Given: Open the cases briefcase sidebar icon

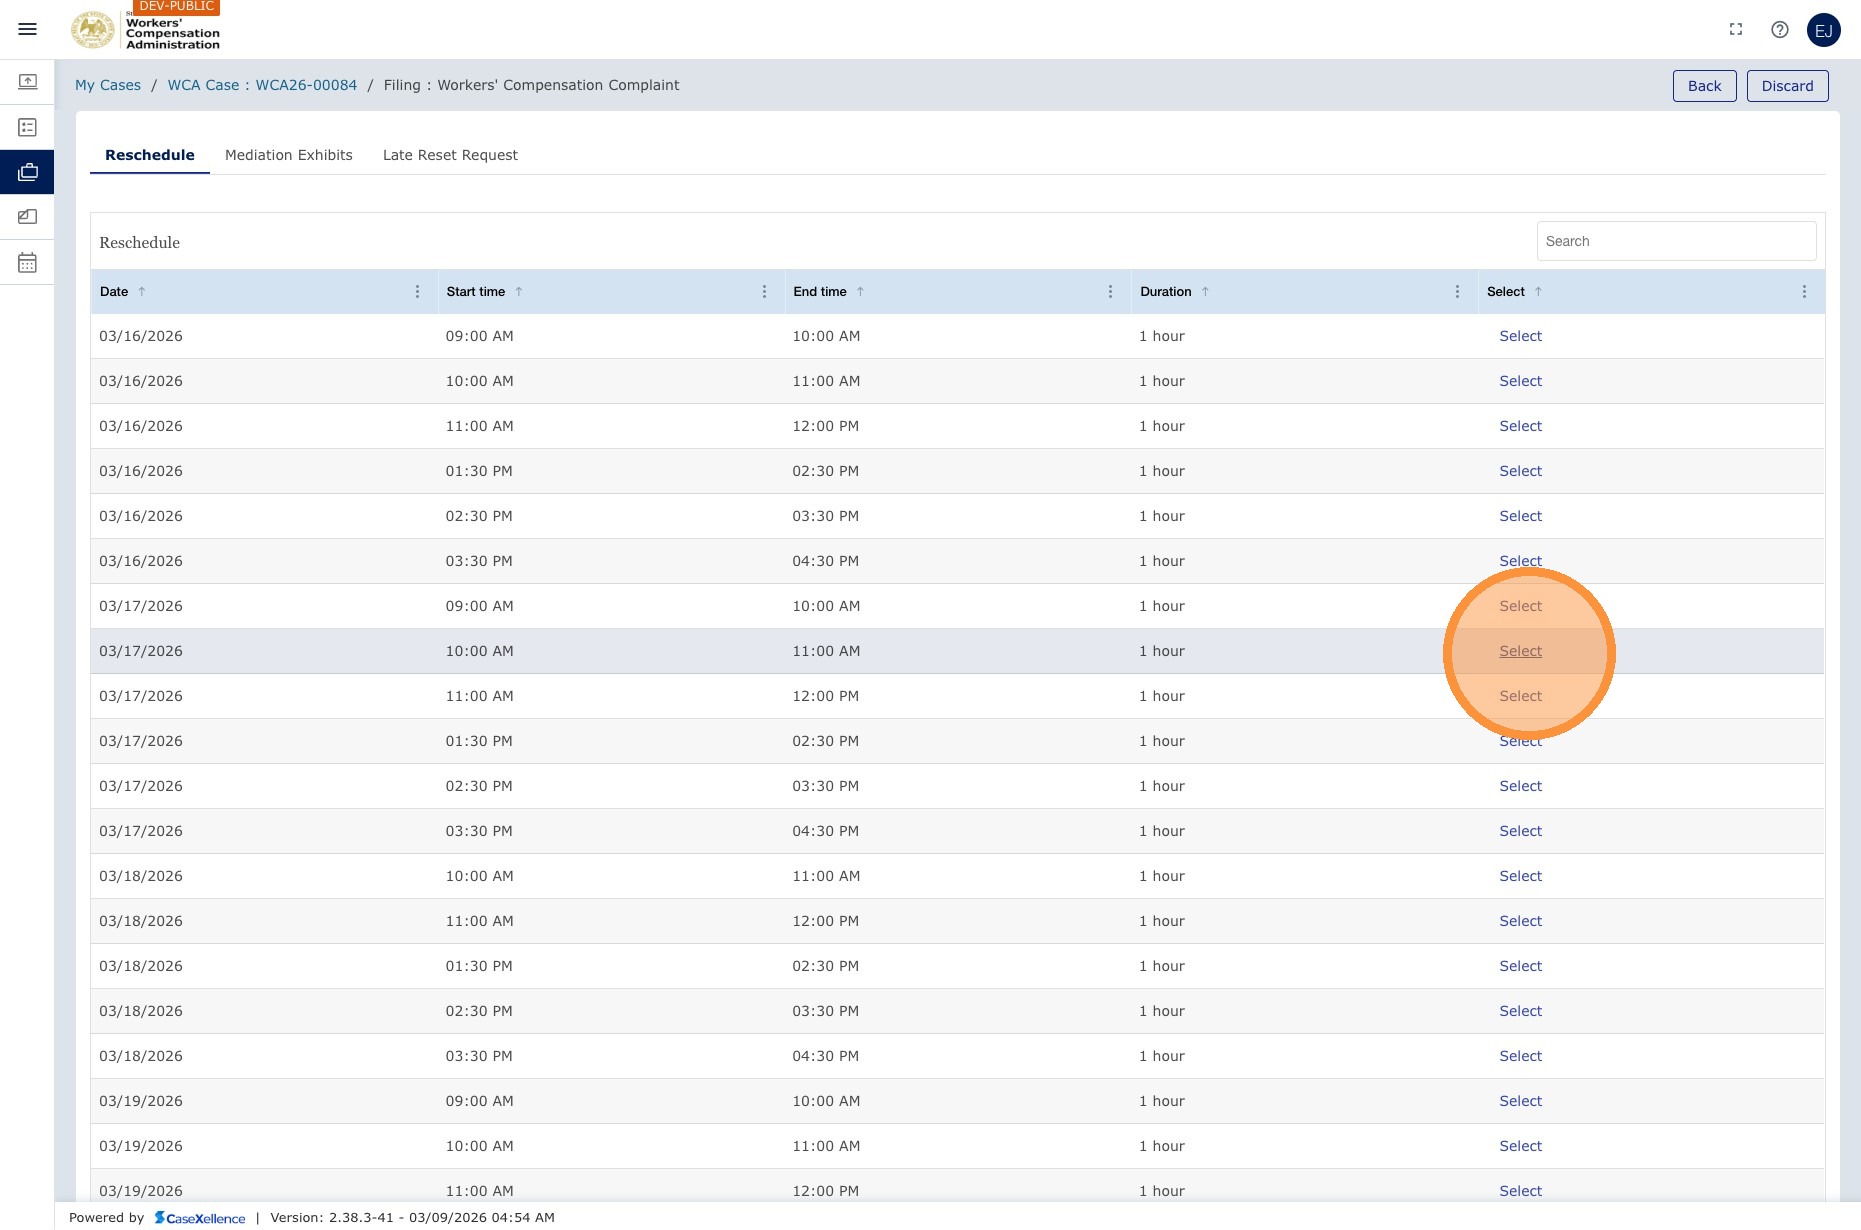Looking at the screenshot, I should pyautogui.click(x=28, y=172).
